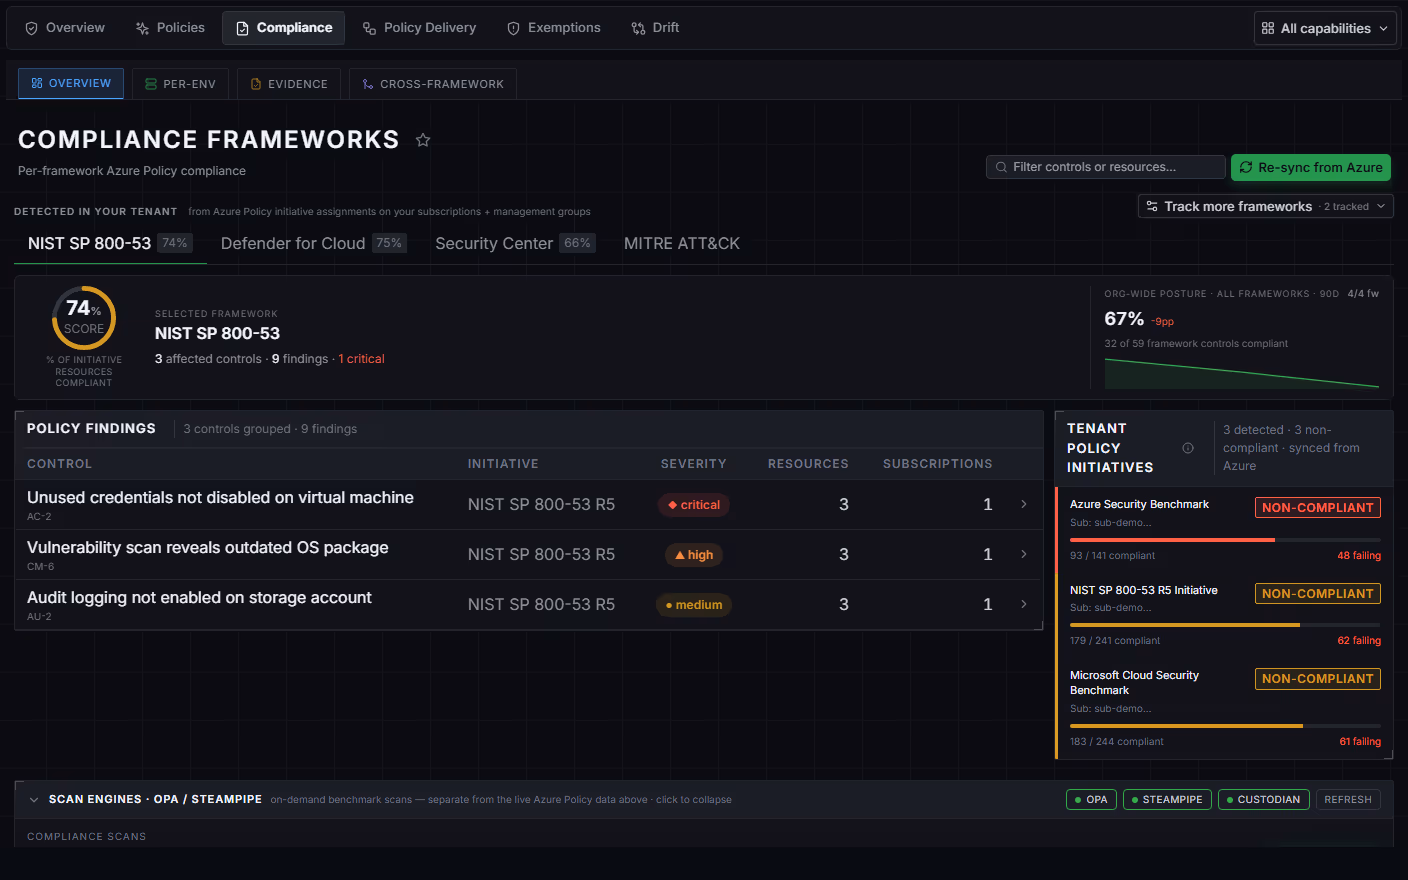Open the Policies navigation tab
The width and height of the screenshot is (1408, 880).
[170, 28]
